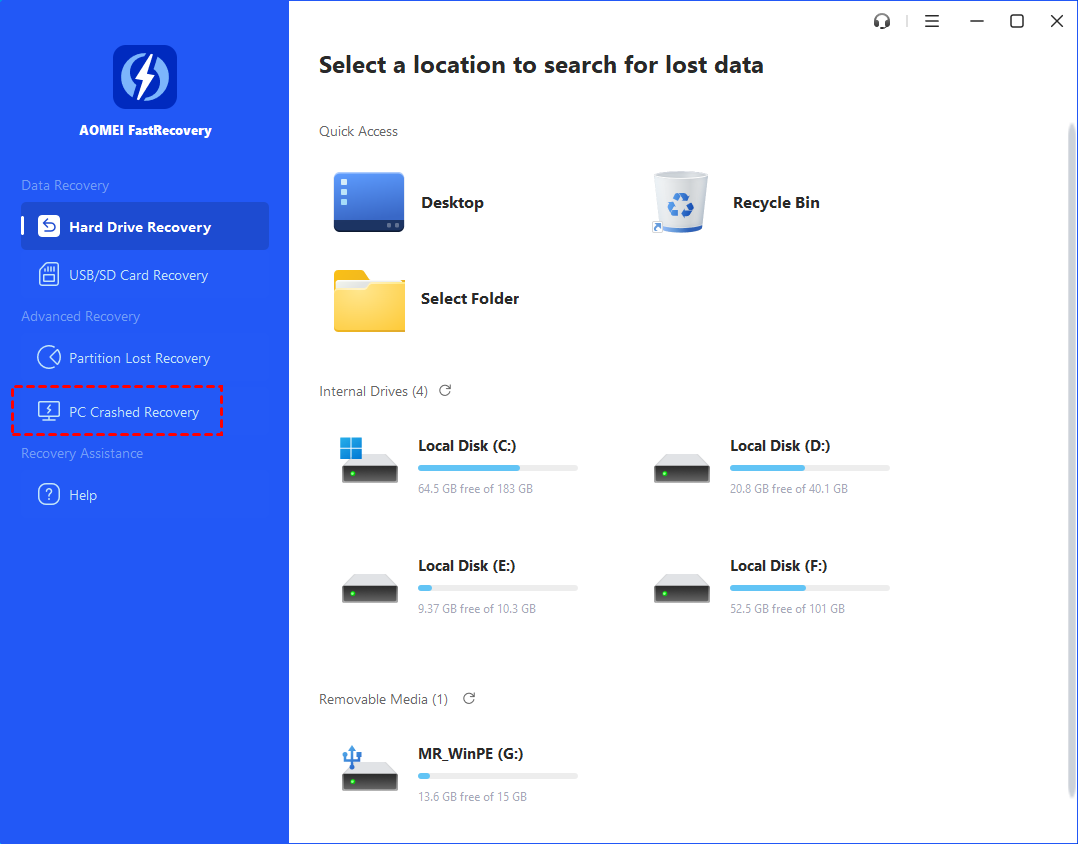Image resolution: width=1078 pixels, height=844 pixels.
Task: Click the Local Disk (C:) name
Action: [x=467, y=445]
